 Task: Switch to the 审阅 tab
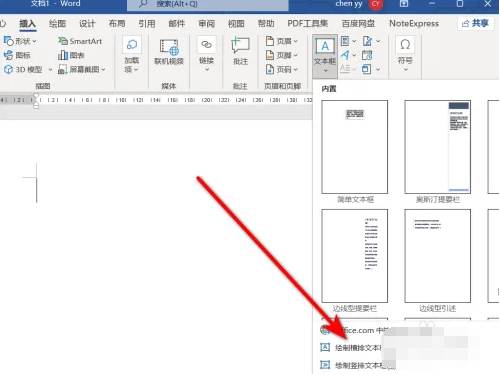coord(207,24)
